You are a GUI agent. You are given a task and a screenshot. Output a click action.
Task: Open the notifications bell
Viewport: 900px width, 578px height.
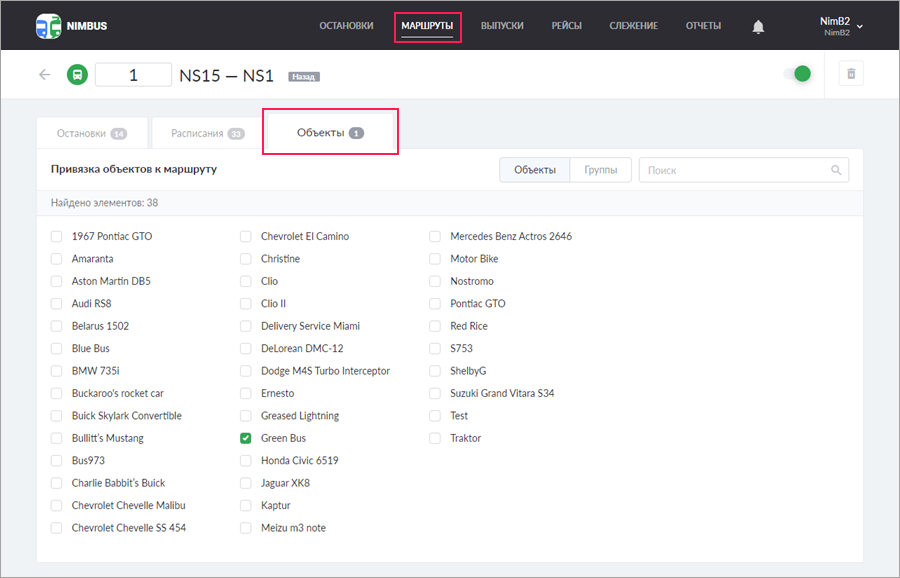tap(758, 26)
